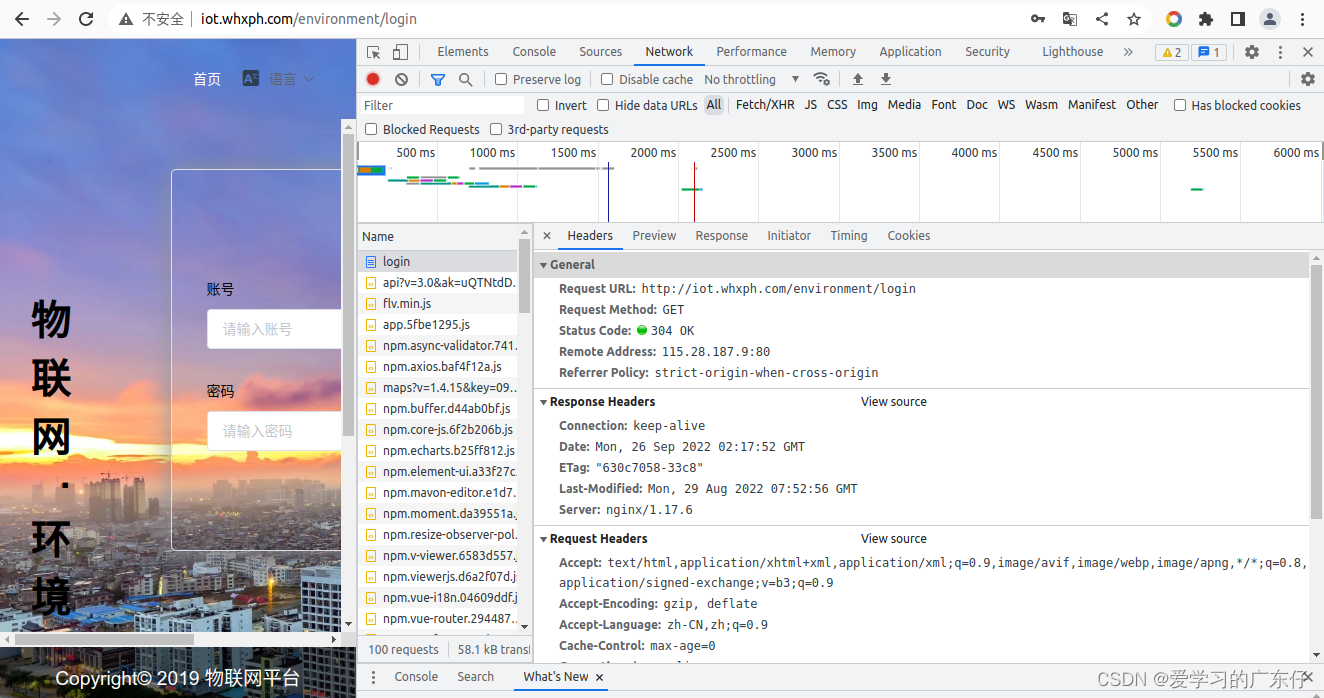1324x698 pixels.
Task: Open the drawer three-dot menu
Action: pos(374,677)
